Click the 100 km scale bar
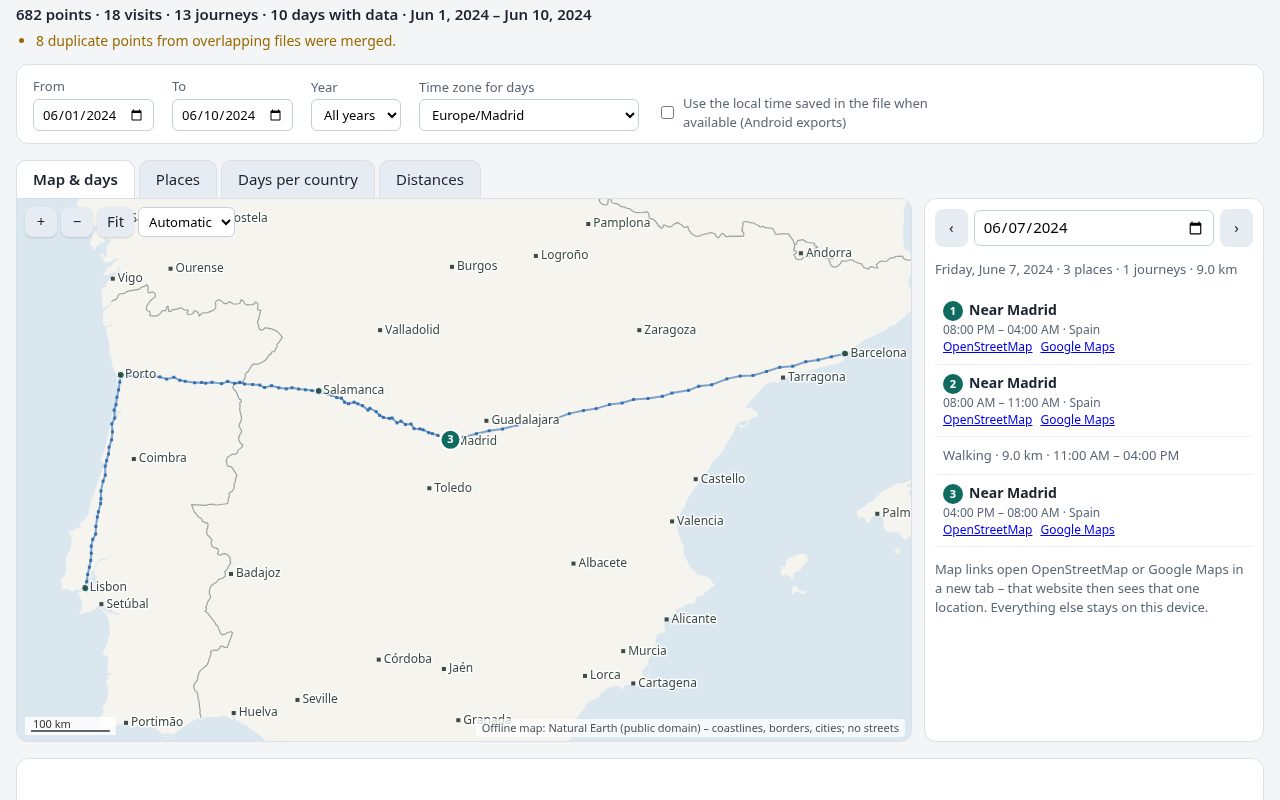The image size is (1280, 800). click(70, 726)
